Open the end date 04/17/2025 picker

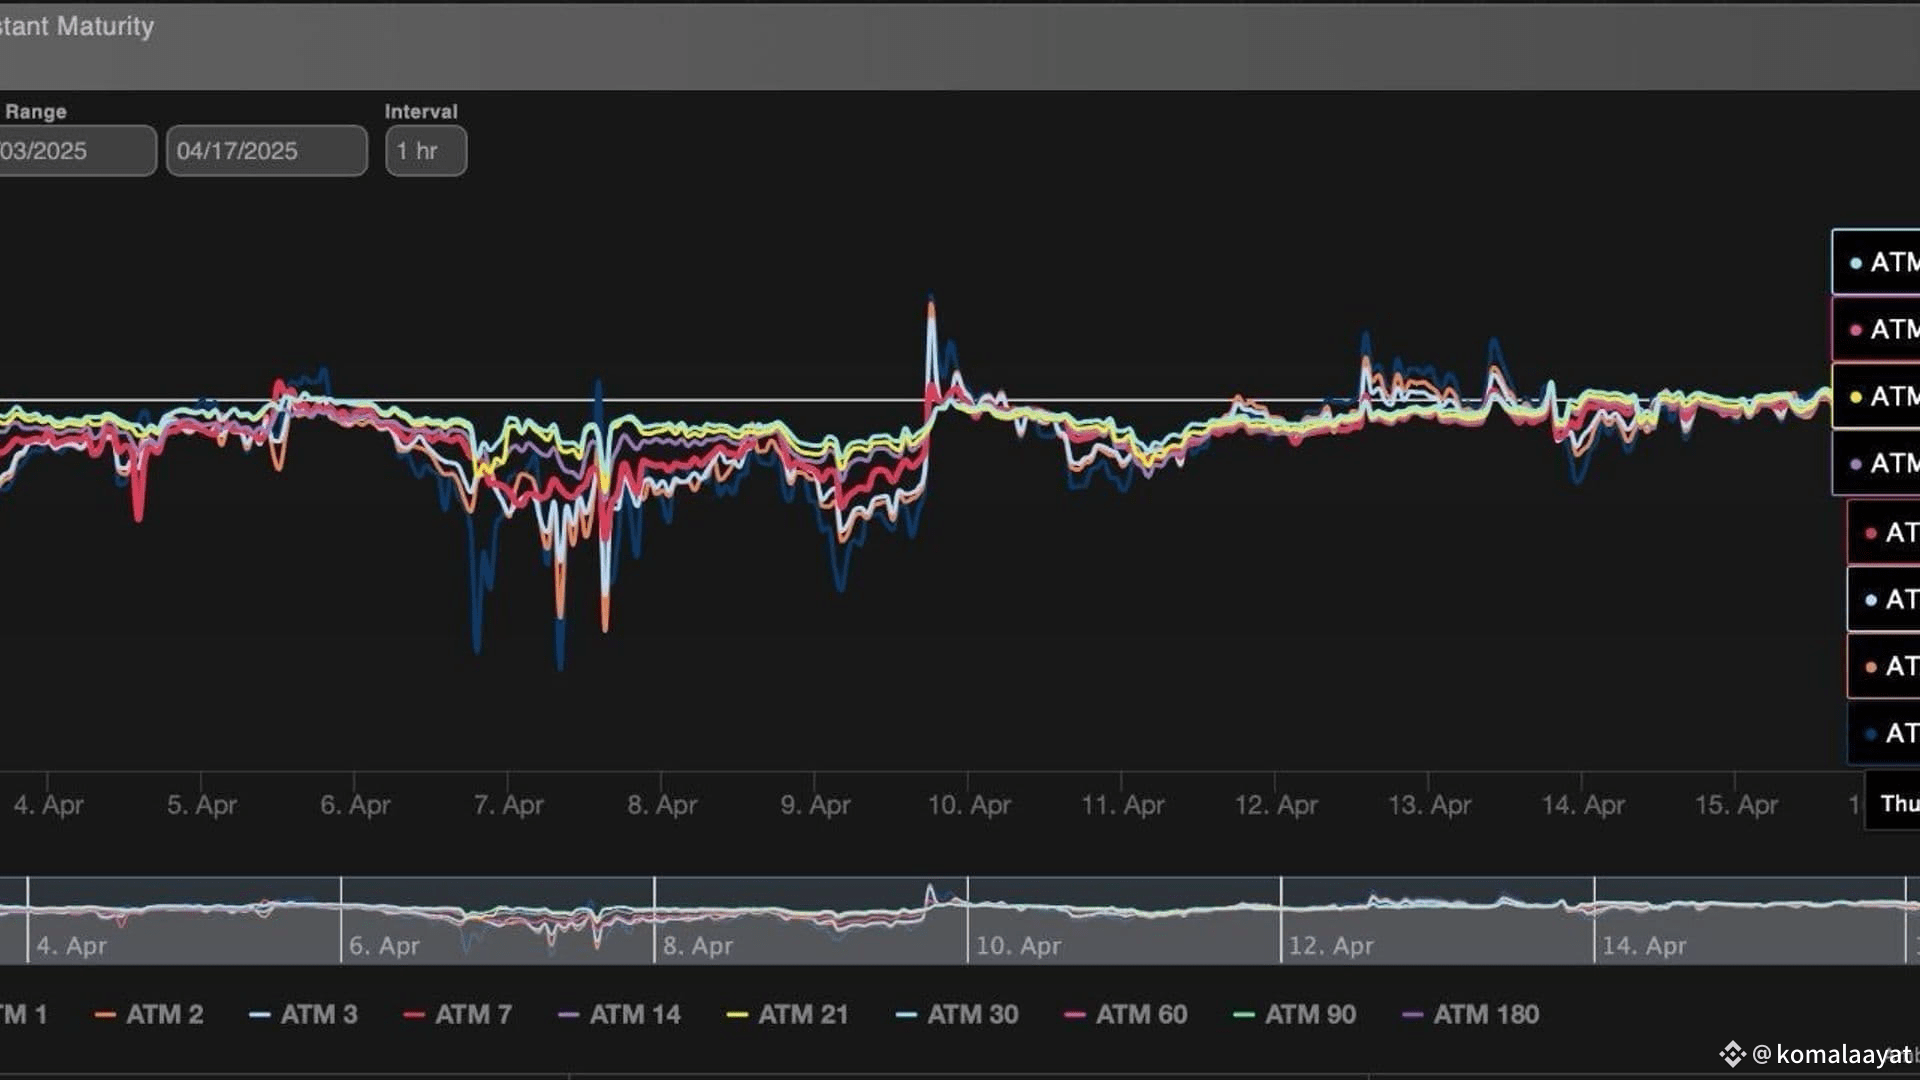[267, 151]
